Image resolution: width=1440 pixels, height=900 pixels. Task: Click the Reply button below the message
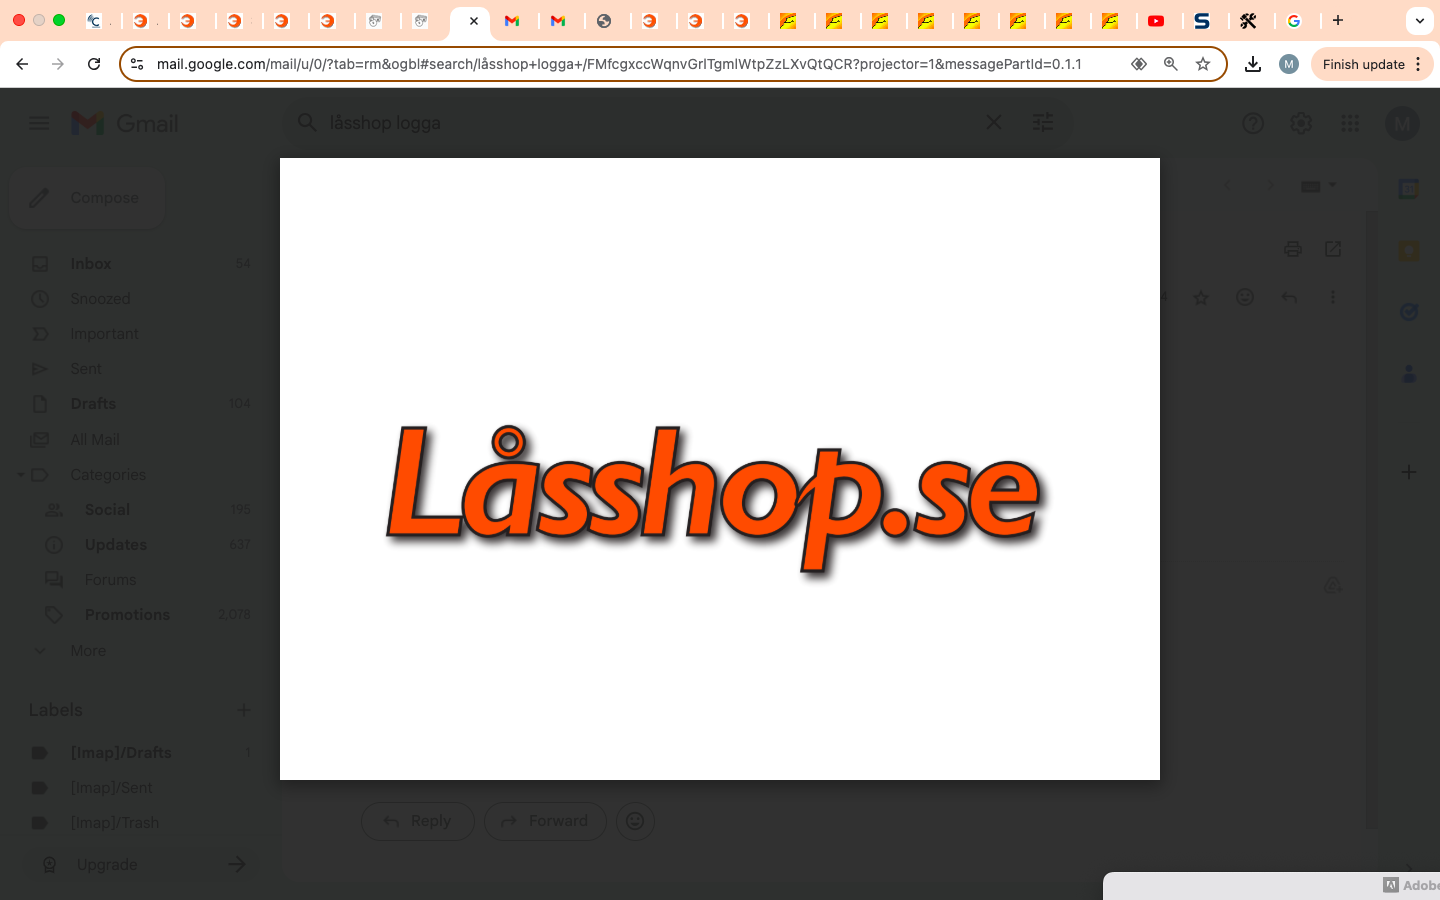(418, 821)
